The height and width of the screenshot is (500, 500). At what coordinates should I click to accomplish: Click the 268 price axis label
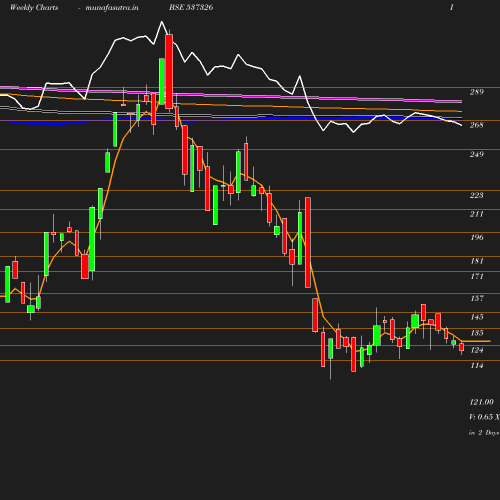[477, 125]
